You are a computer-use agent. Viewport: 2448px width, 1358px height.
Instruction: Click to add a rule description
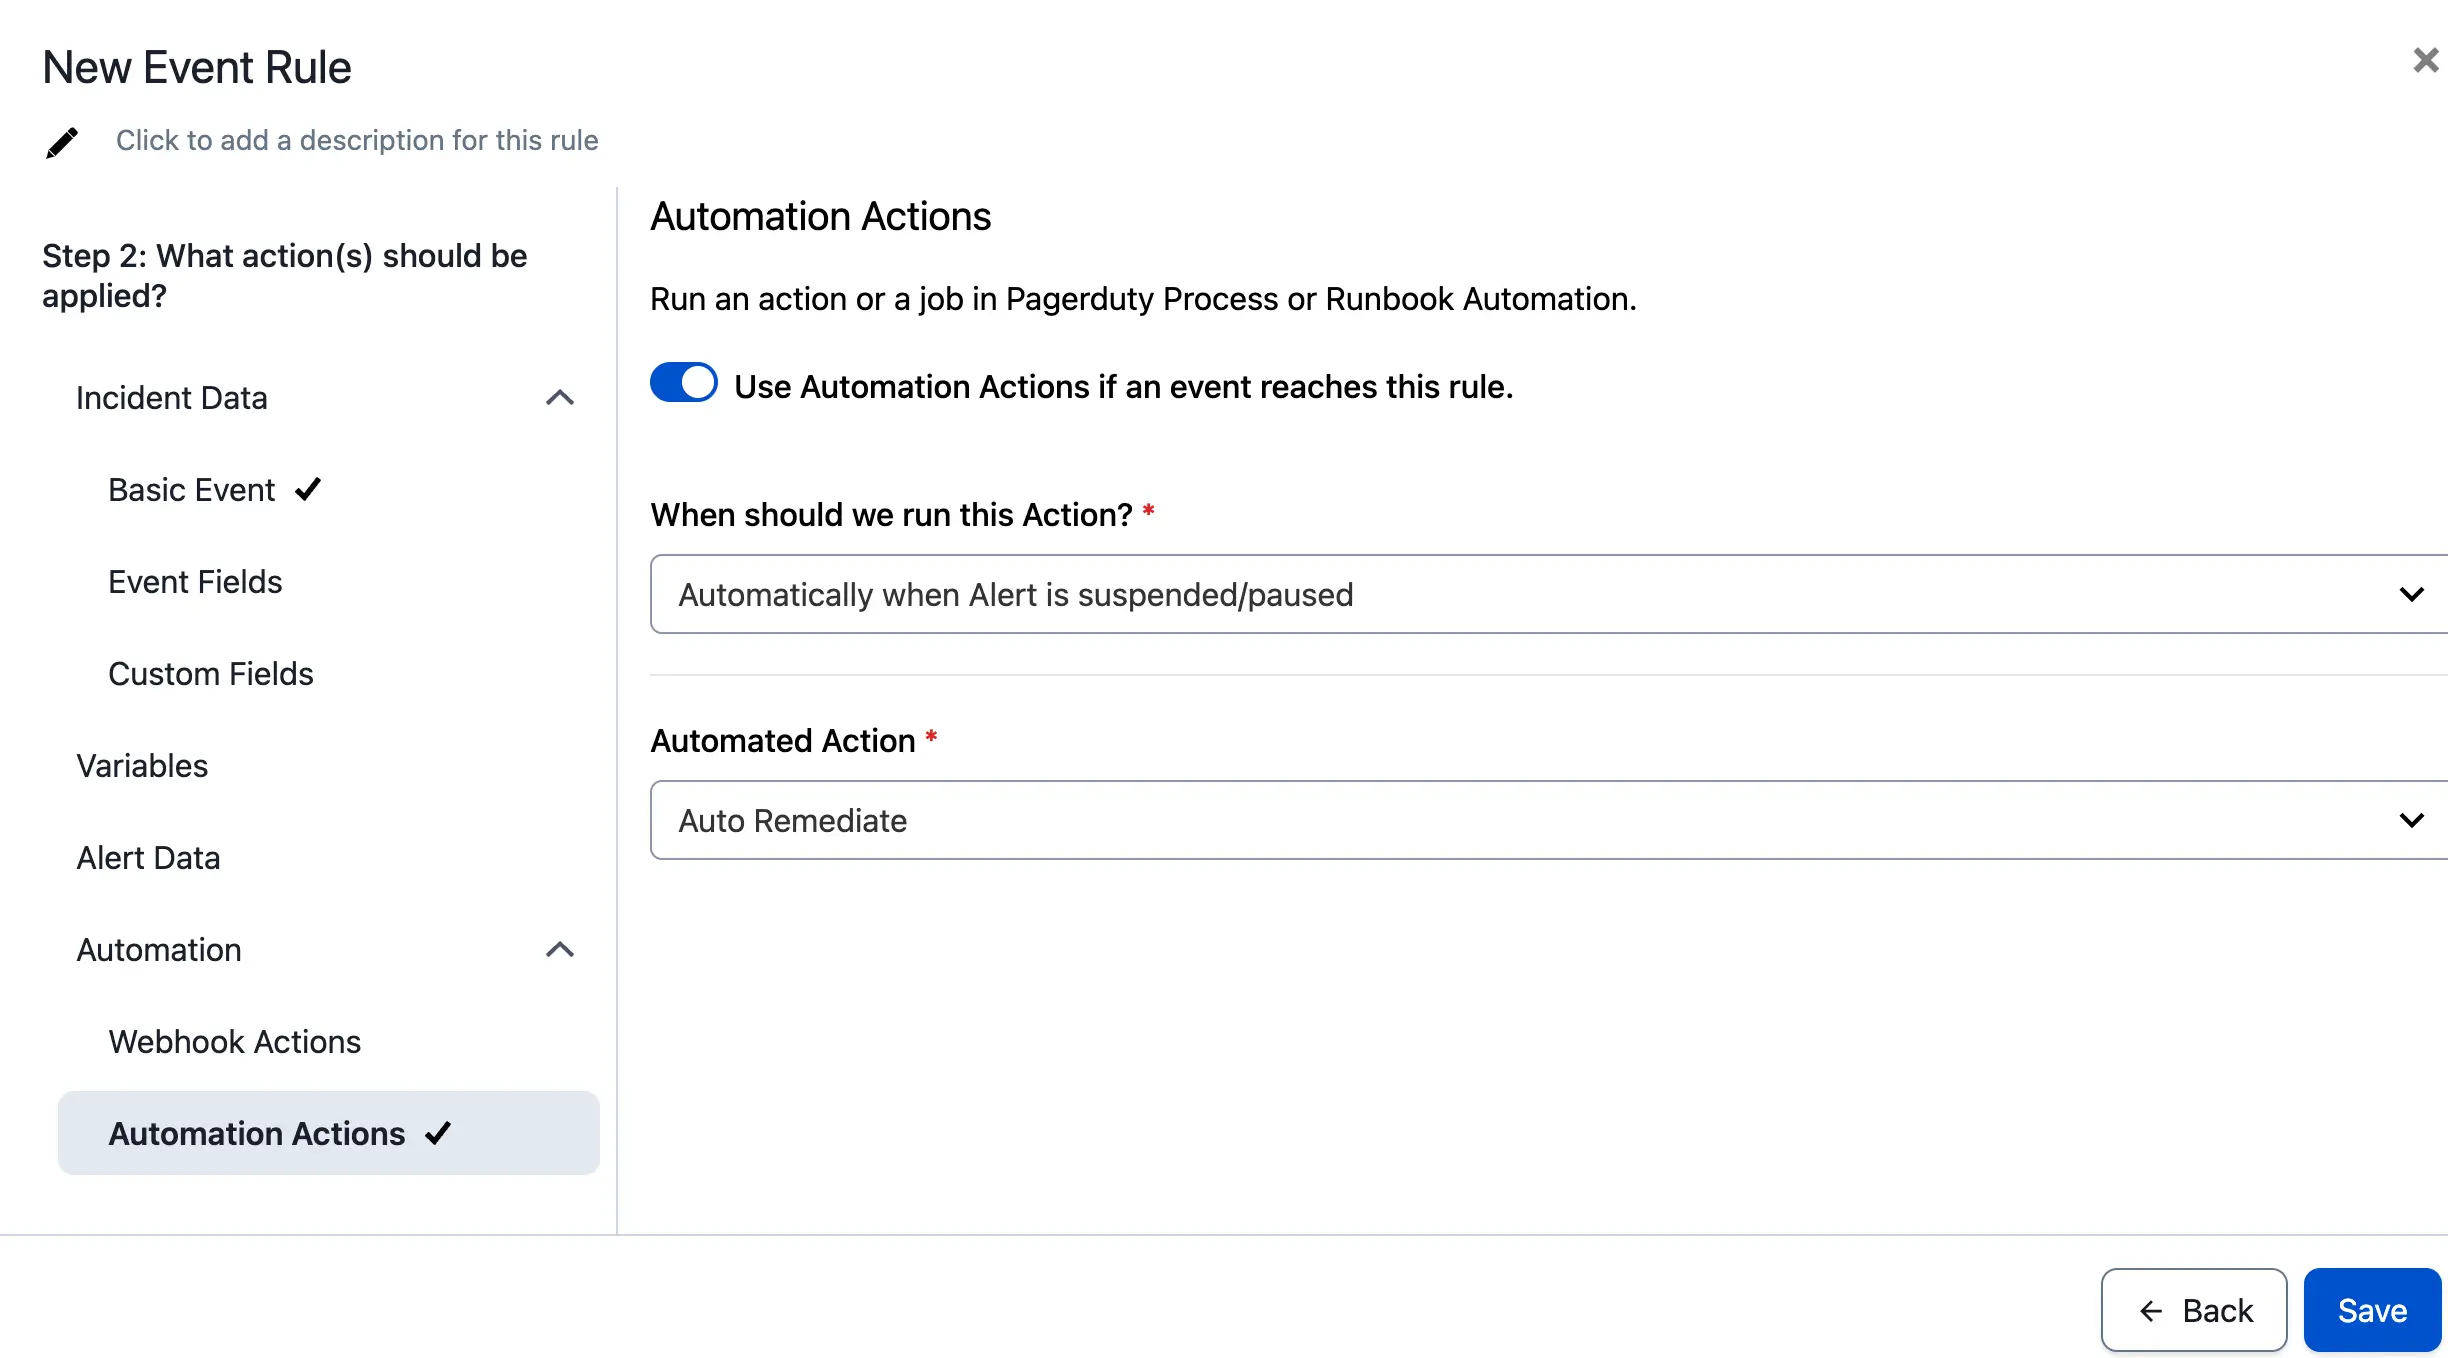point(357,140)
